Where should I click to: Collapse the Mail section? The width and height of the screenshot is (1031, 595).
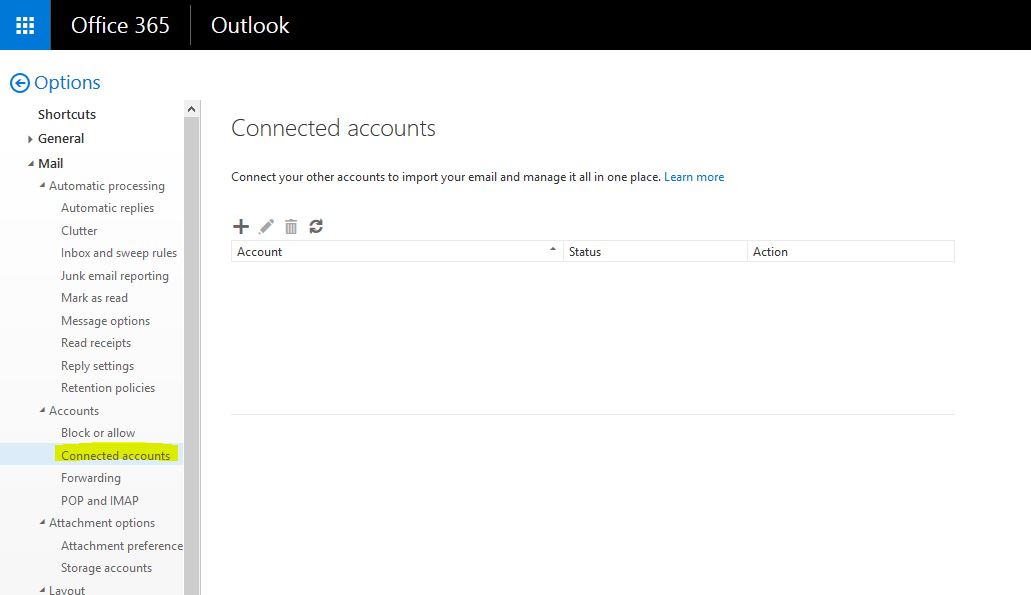point(30,164)
